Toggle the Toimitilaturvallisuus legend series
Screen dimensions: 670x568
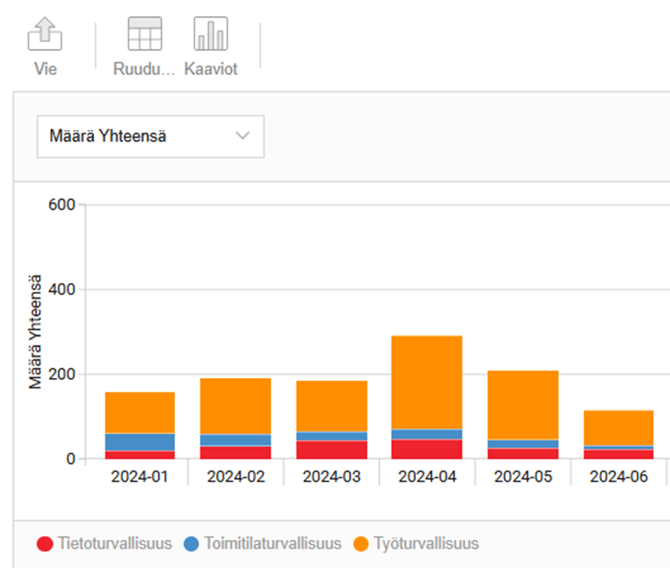click(x=262, y=544)
